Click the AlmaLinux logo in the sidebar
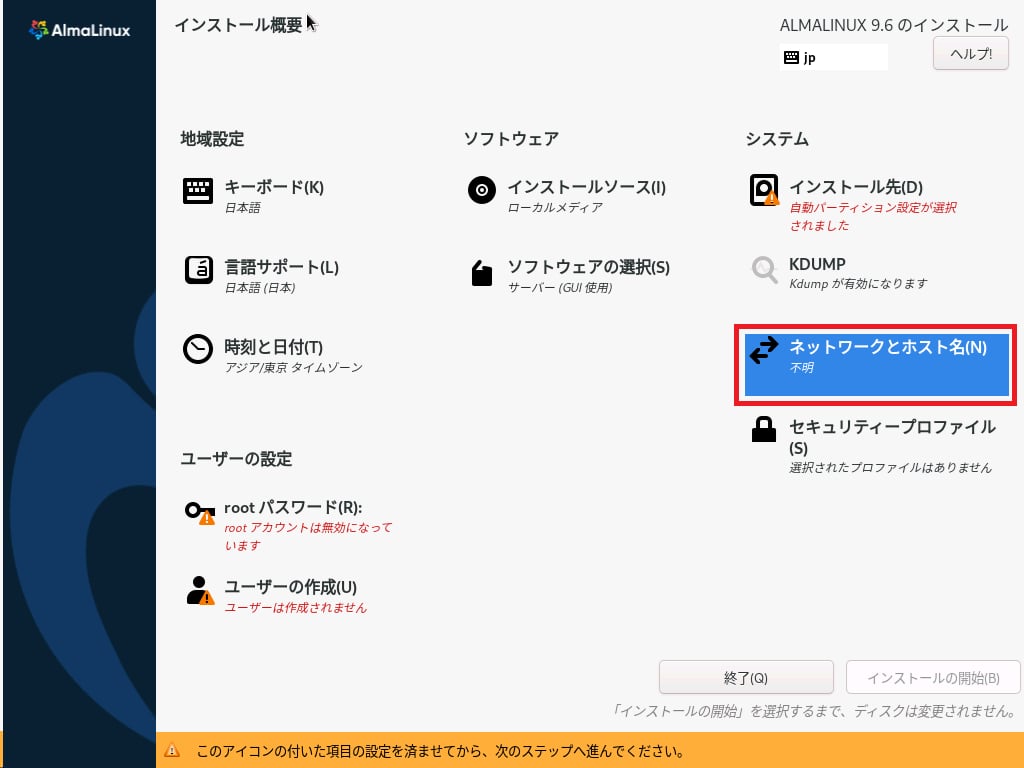 click(x=80, y=30)
